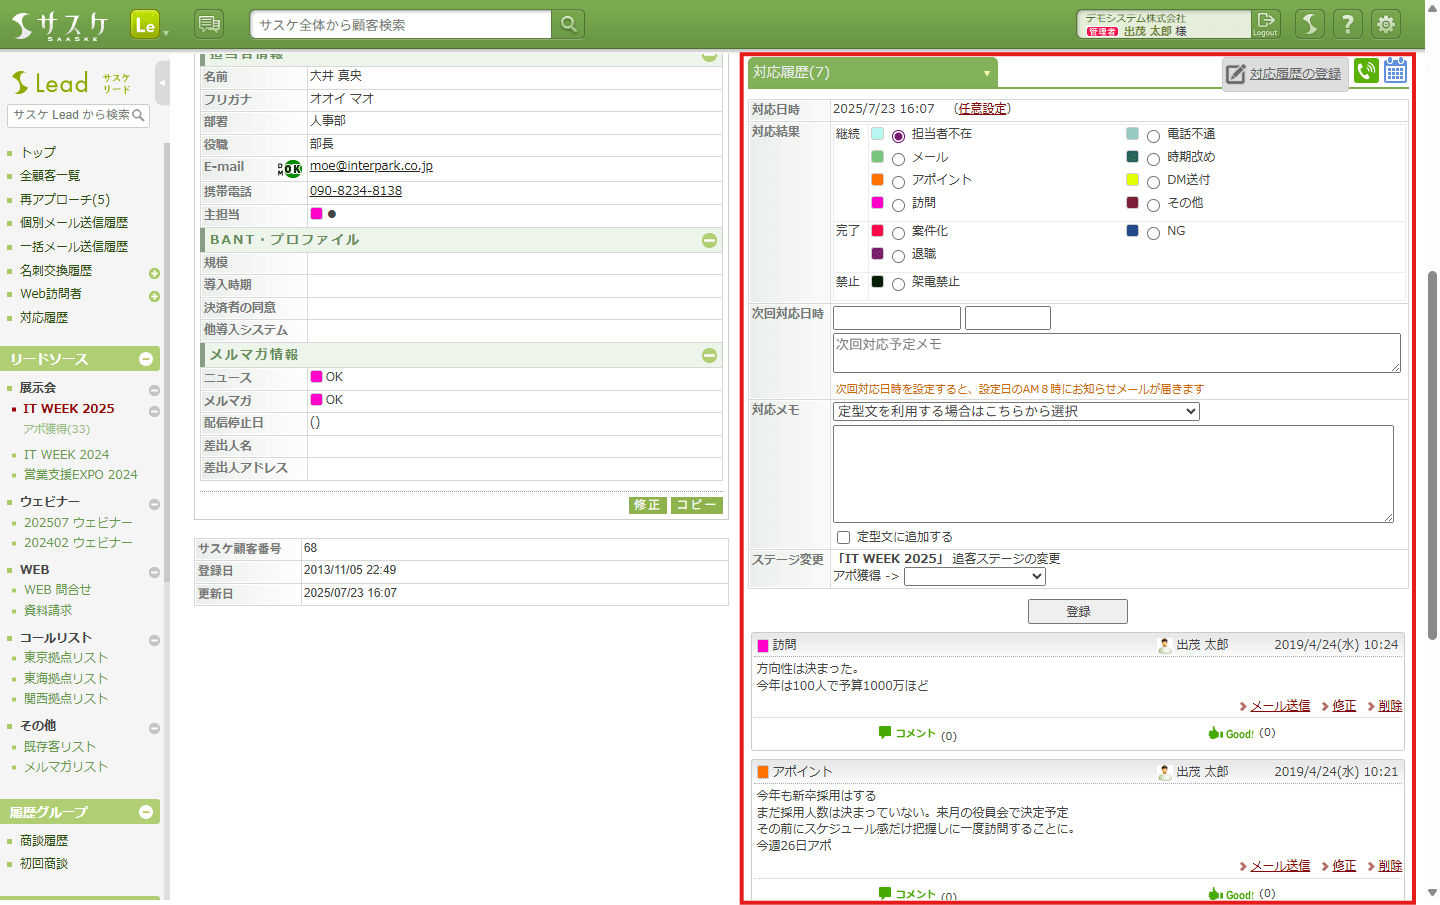Open 全顧客一覧 in the sidebar
Screen dimensions: 1440x905
point(50,176)
